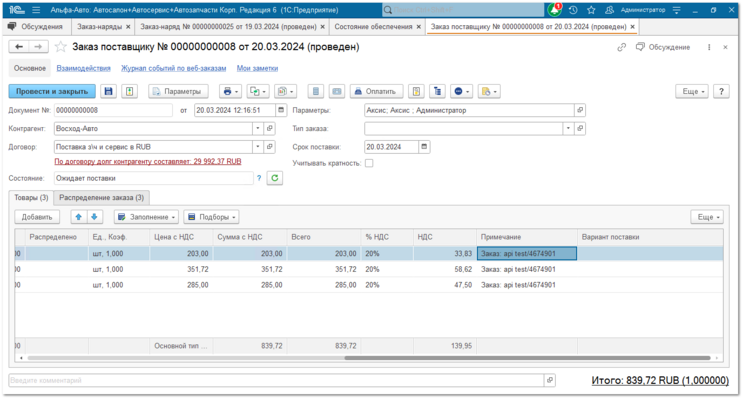Screen dimensions: 743x399
Task: Select the Основное section
Action: click(x=30, y=68)
